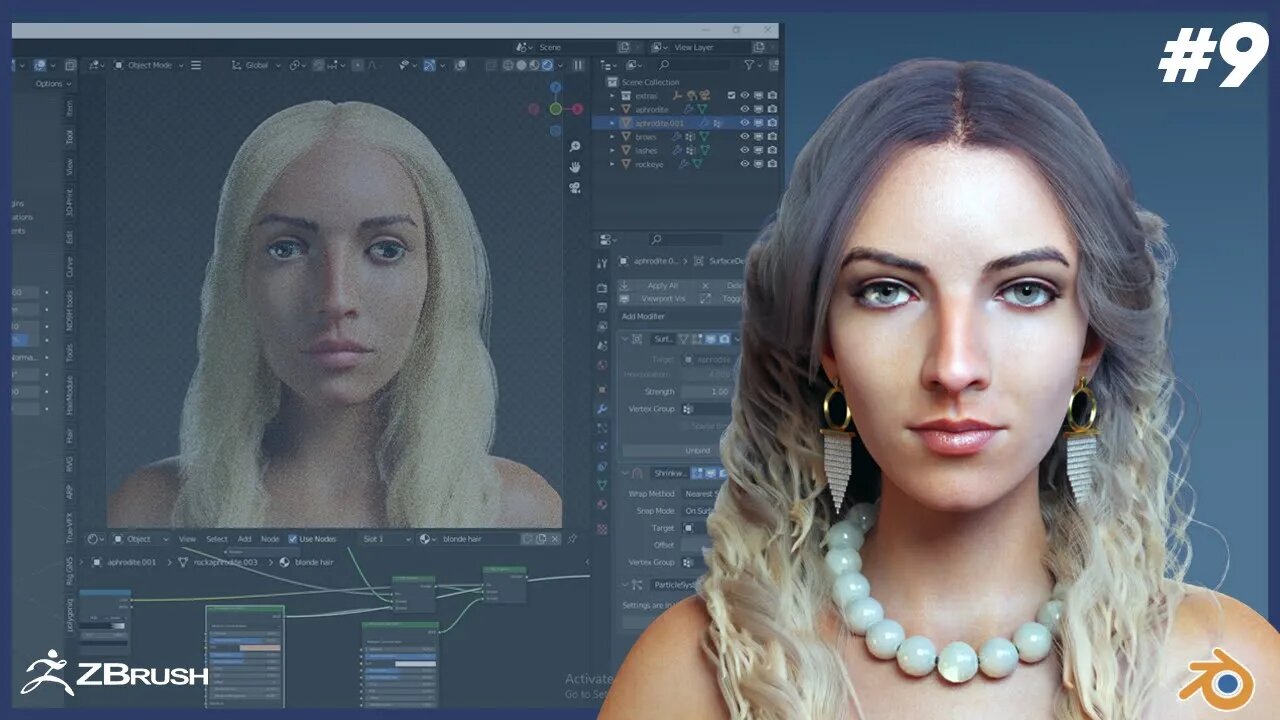Hide brows object with eye icon
1280x720 pixels.
744,136
